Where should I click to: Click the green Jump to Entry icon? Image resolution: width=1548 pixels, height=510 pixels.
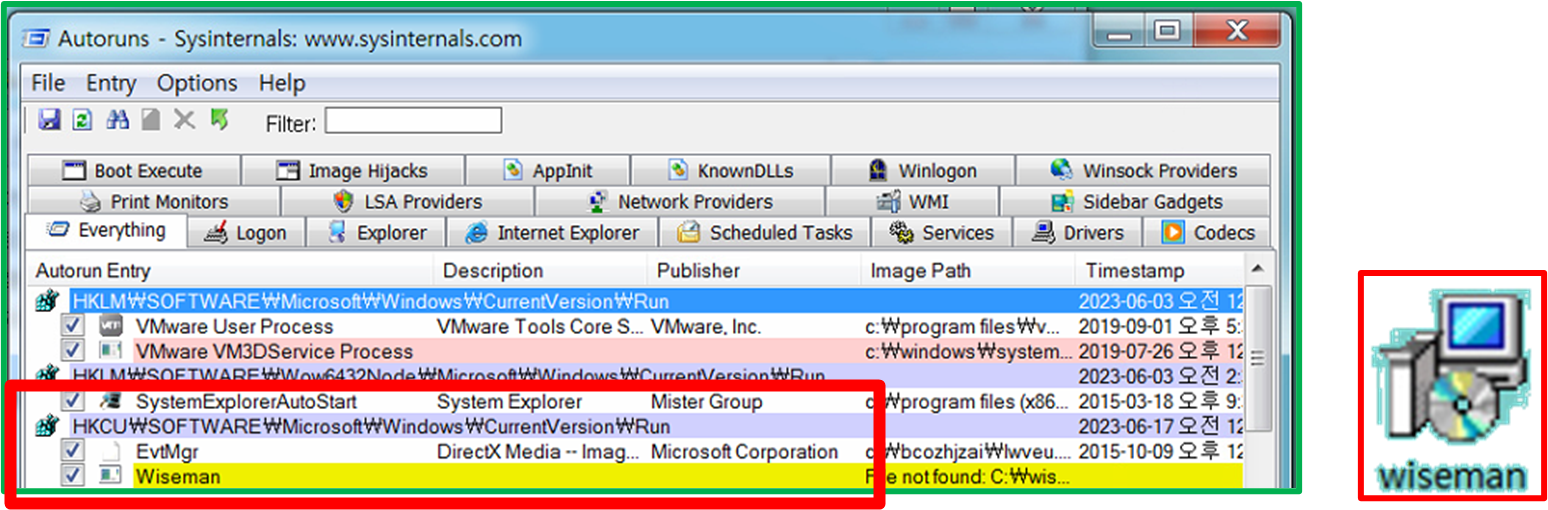219,120
